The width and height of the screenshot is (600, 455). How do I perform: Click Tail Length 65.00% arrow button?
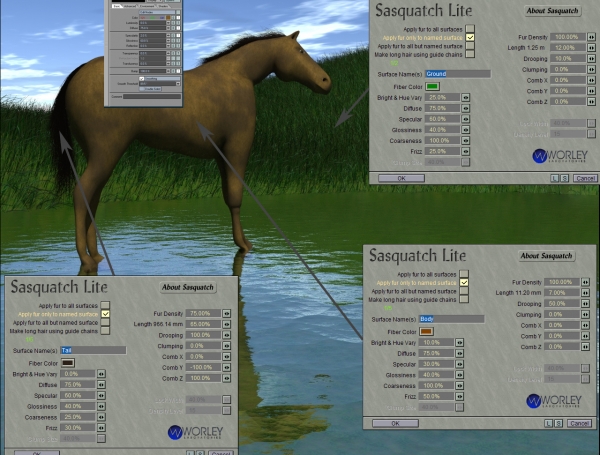click(x=227, y=324)
